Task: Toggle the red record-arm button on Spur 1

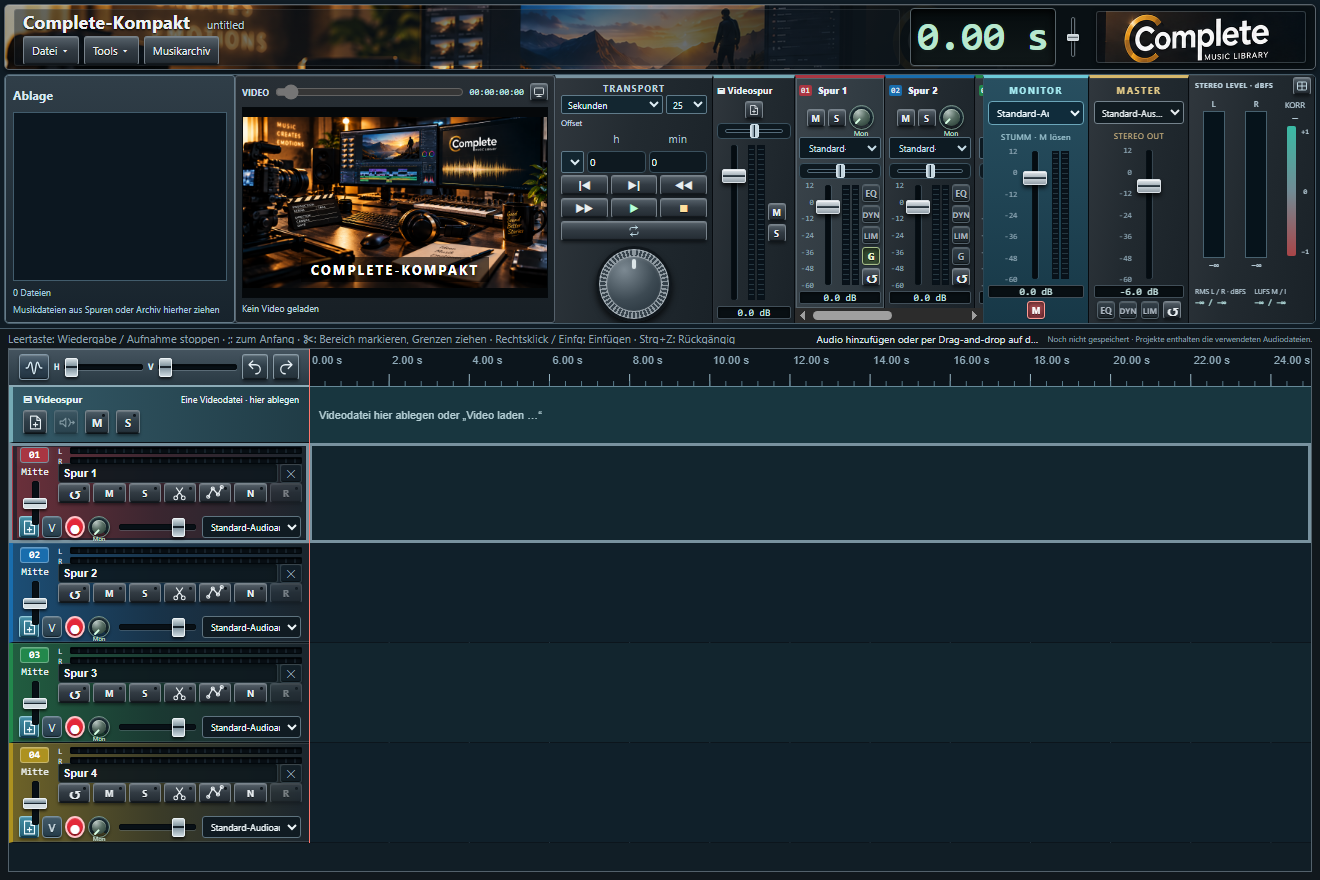Action: [x=75, y=527]
